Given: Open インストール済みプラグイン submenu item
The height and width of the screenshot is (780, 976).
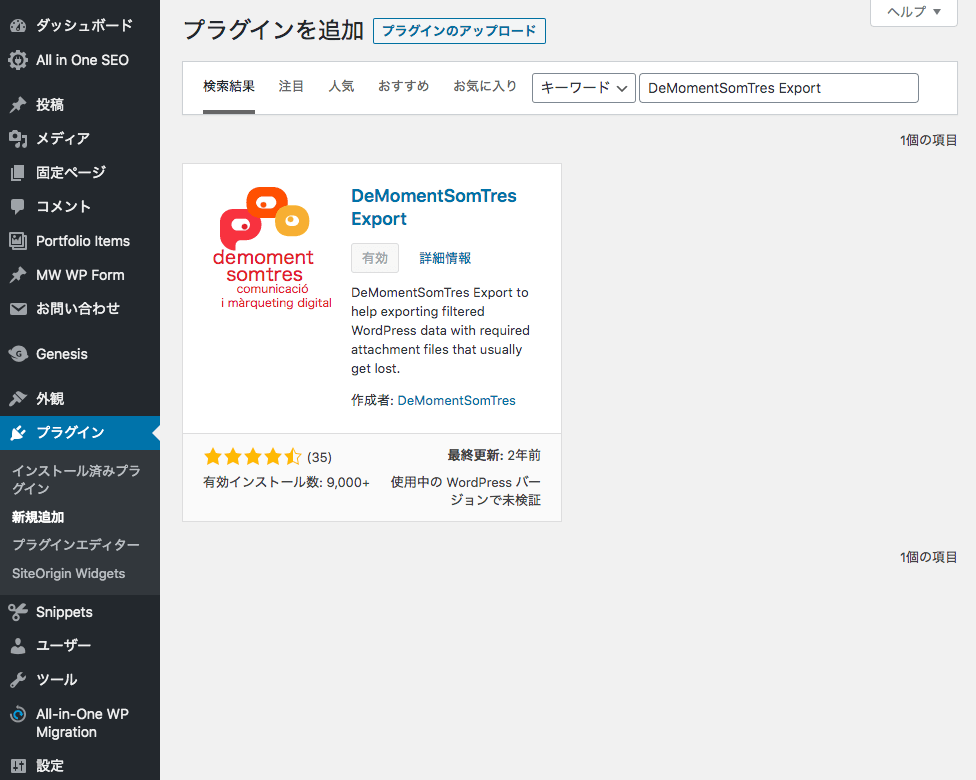Looking at the screenshot, I should [x=76, y=480].
